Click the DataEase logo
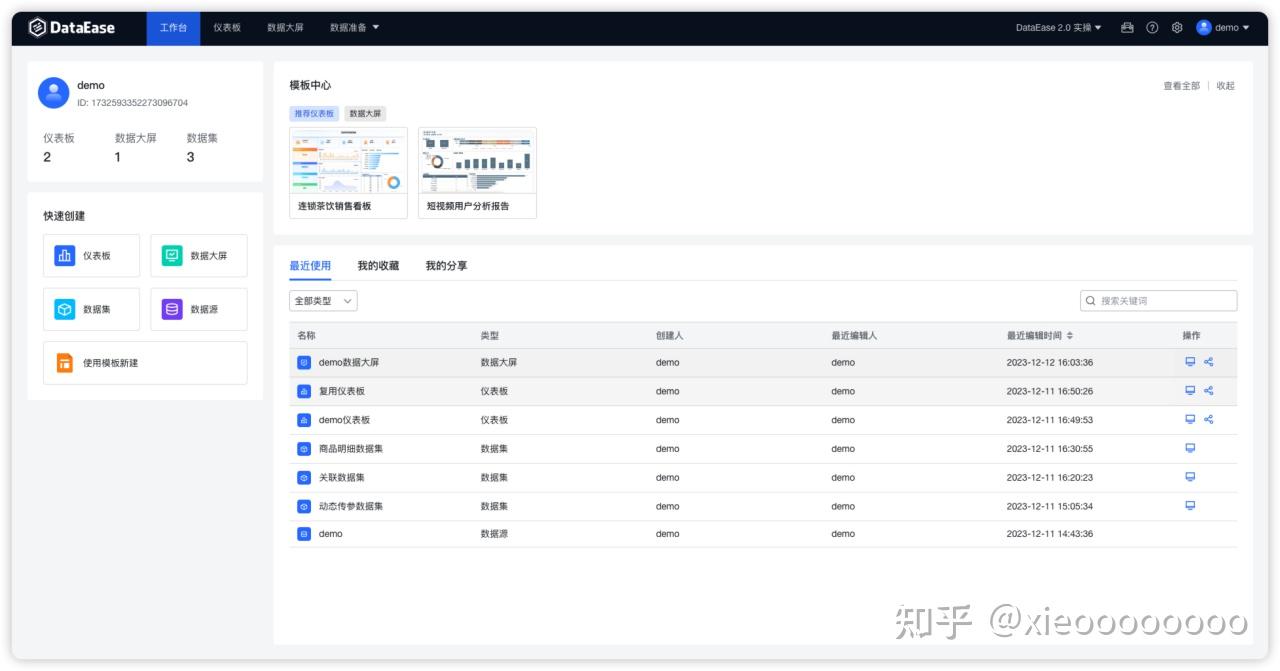The height and width of the screenshot is (671, 1280). pos(71,28)
